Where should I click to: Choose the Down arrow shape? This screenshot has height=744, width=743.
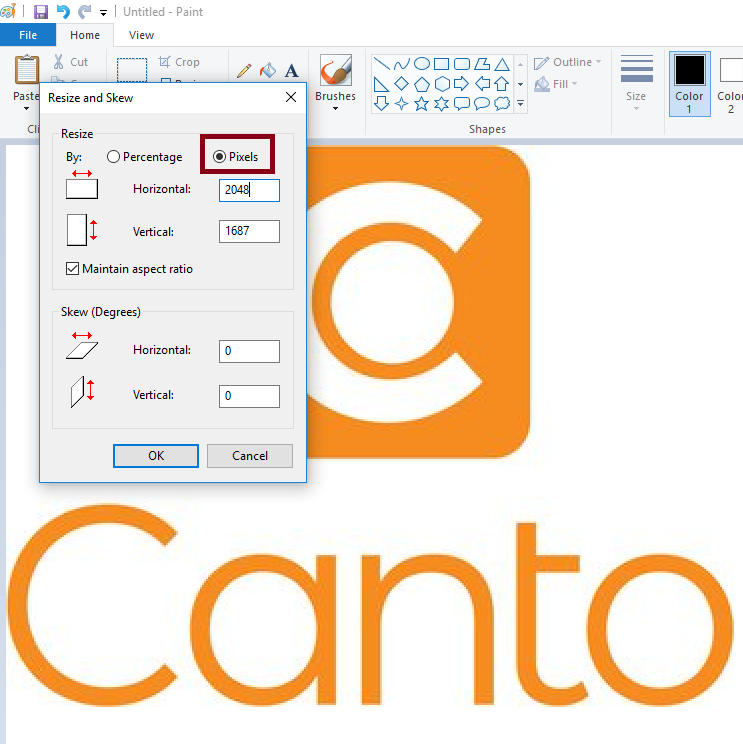coord(381,103)
